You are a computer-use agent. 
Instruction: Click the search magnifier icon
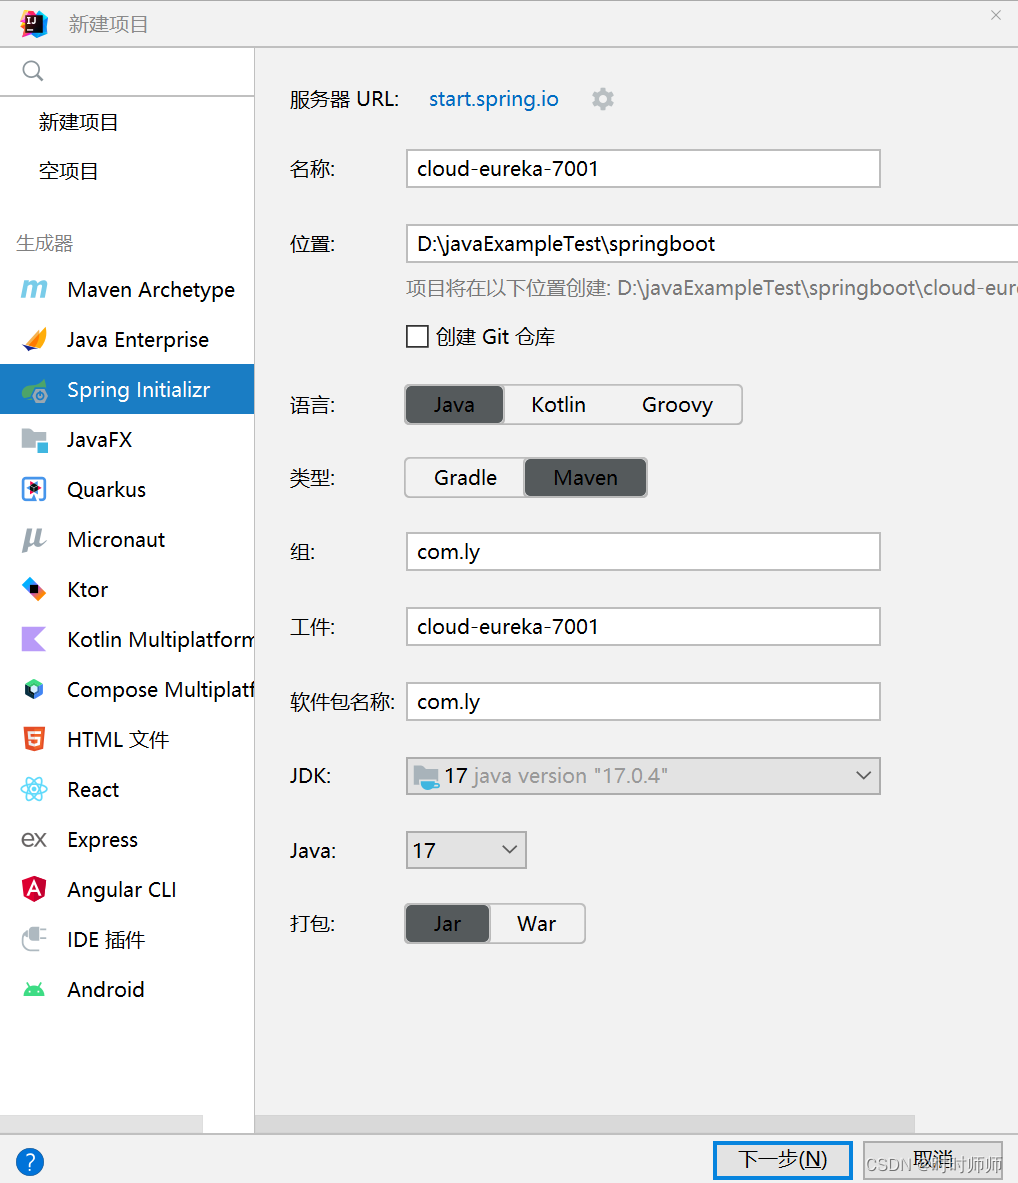pyautogui.click(x=32, y=71)
